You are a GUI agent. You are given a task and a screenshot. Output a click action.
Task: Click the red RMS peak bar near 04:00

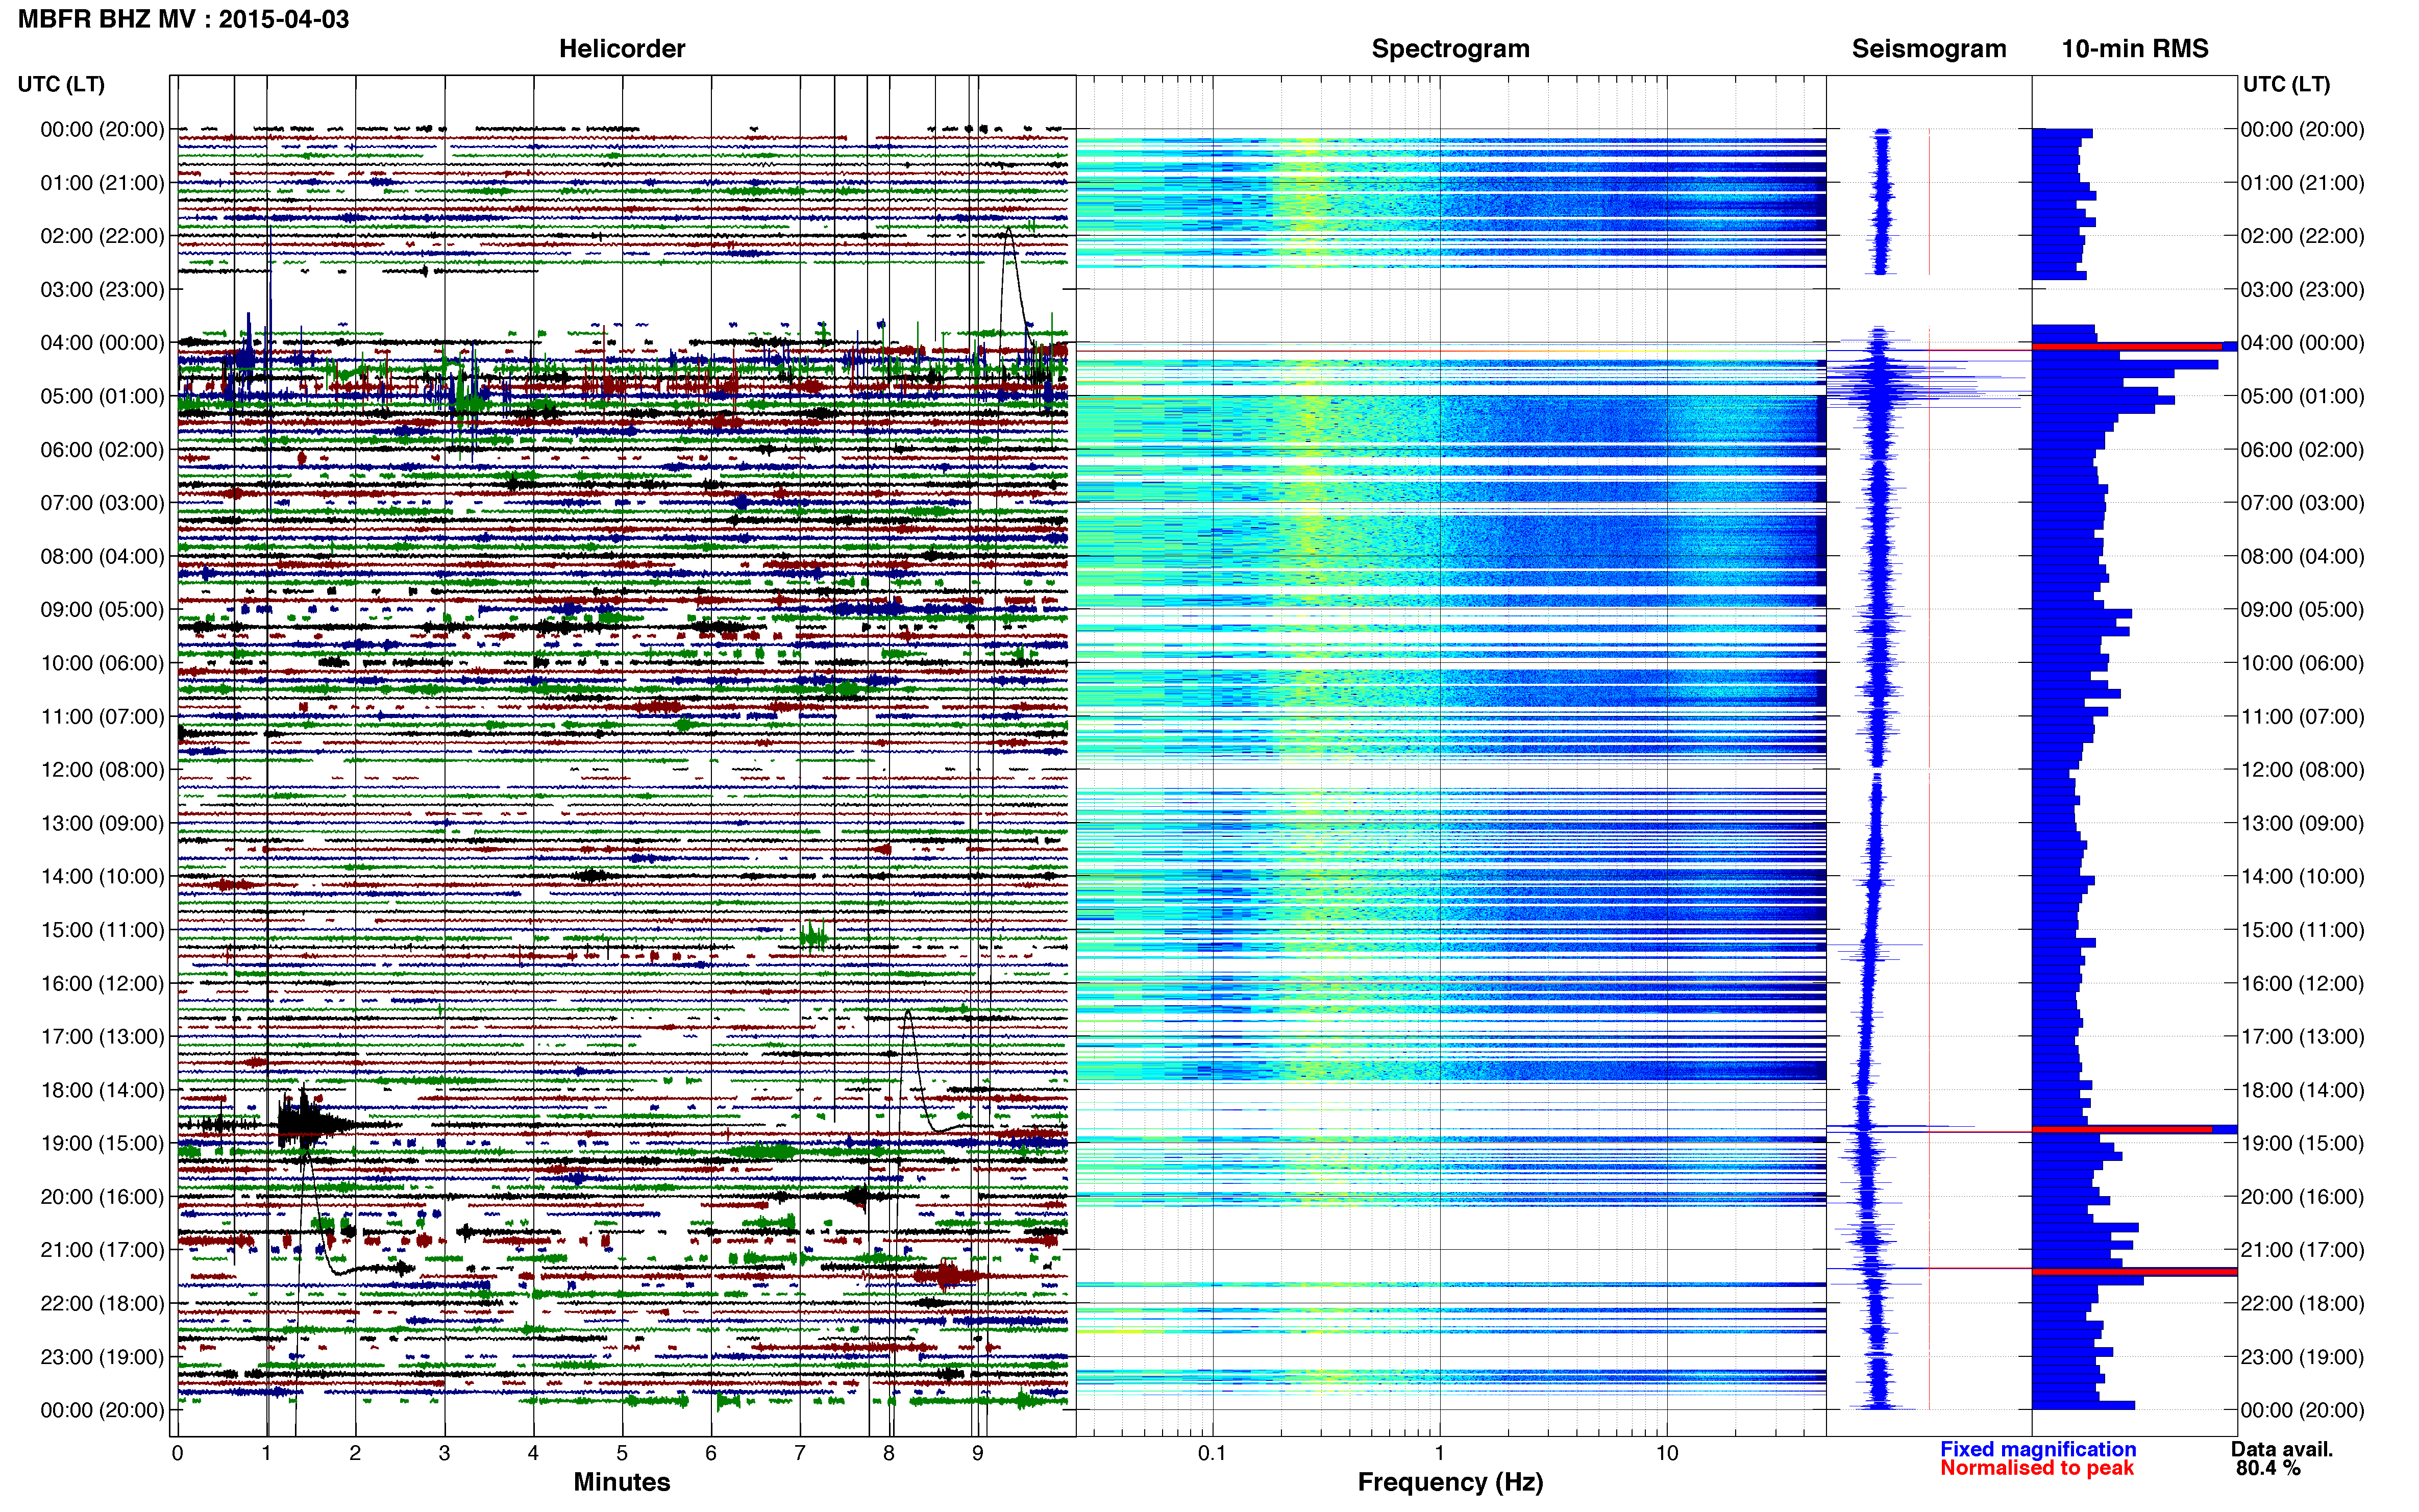(x=2127, y=347)
